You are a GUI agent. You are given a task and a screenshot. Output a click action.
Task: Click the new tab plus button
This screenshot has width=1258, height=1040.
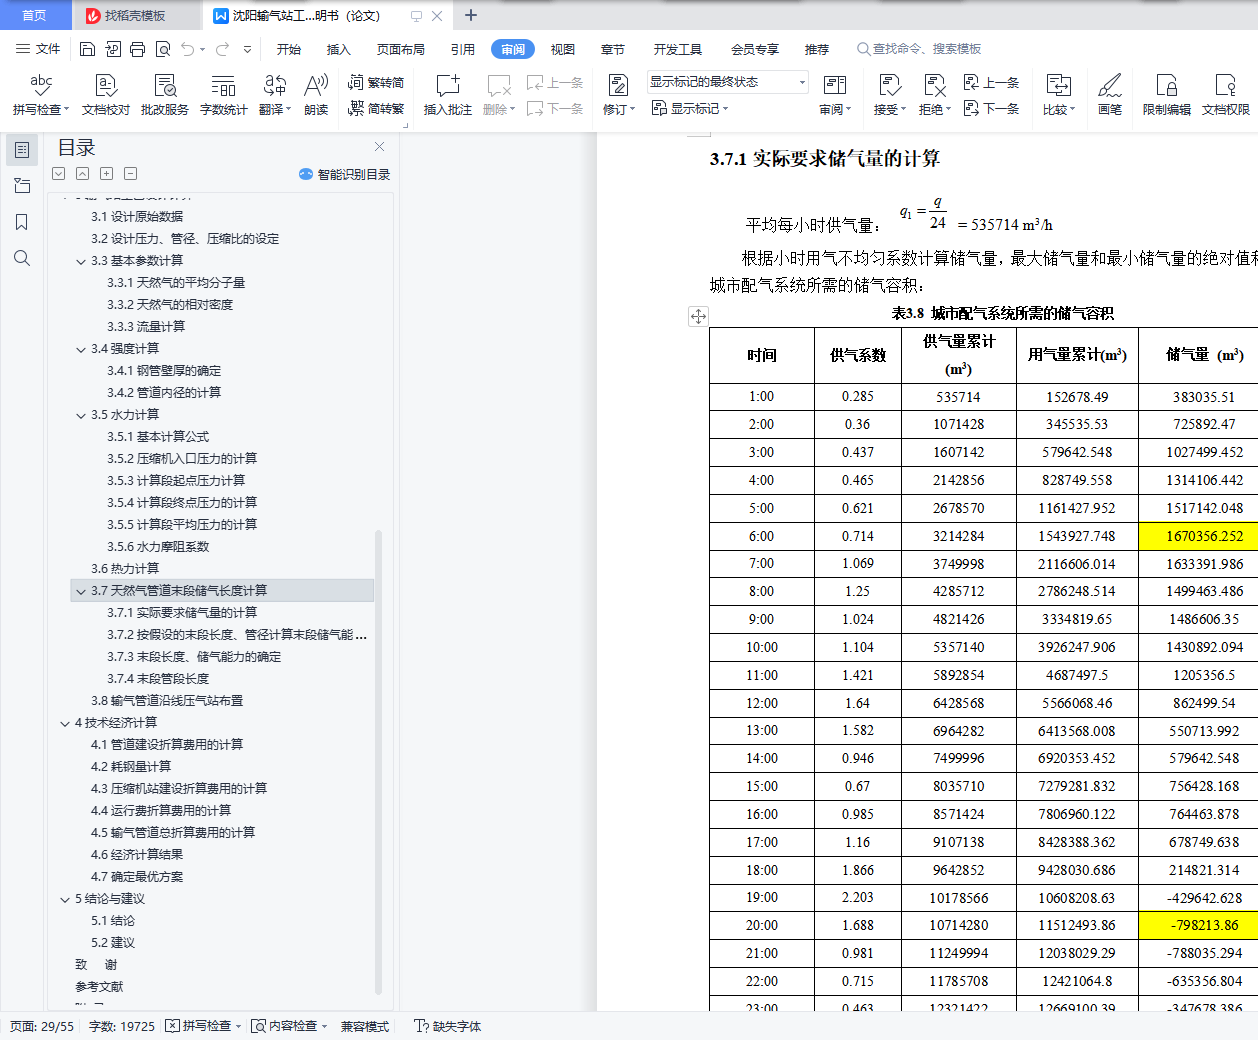[471, 15]
